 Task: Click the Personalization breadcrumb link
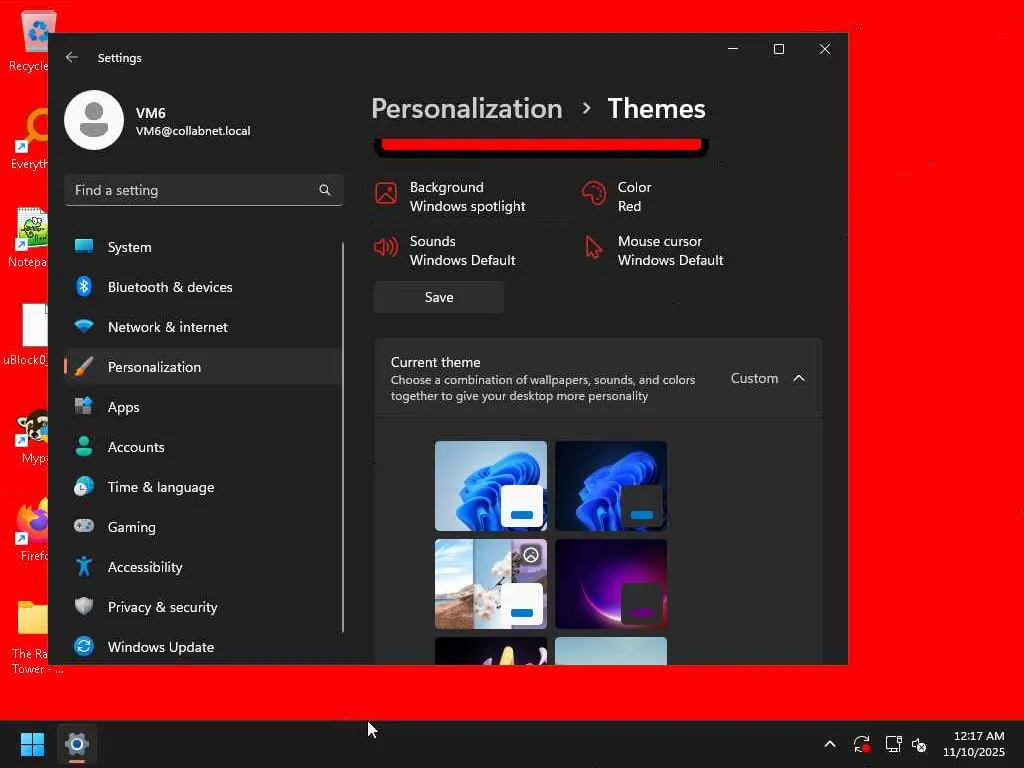pos(467,108)
